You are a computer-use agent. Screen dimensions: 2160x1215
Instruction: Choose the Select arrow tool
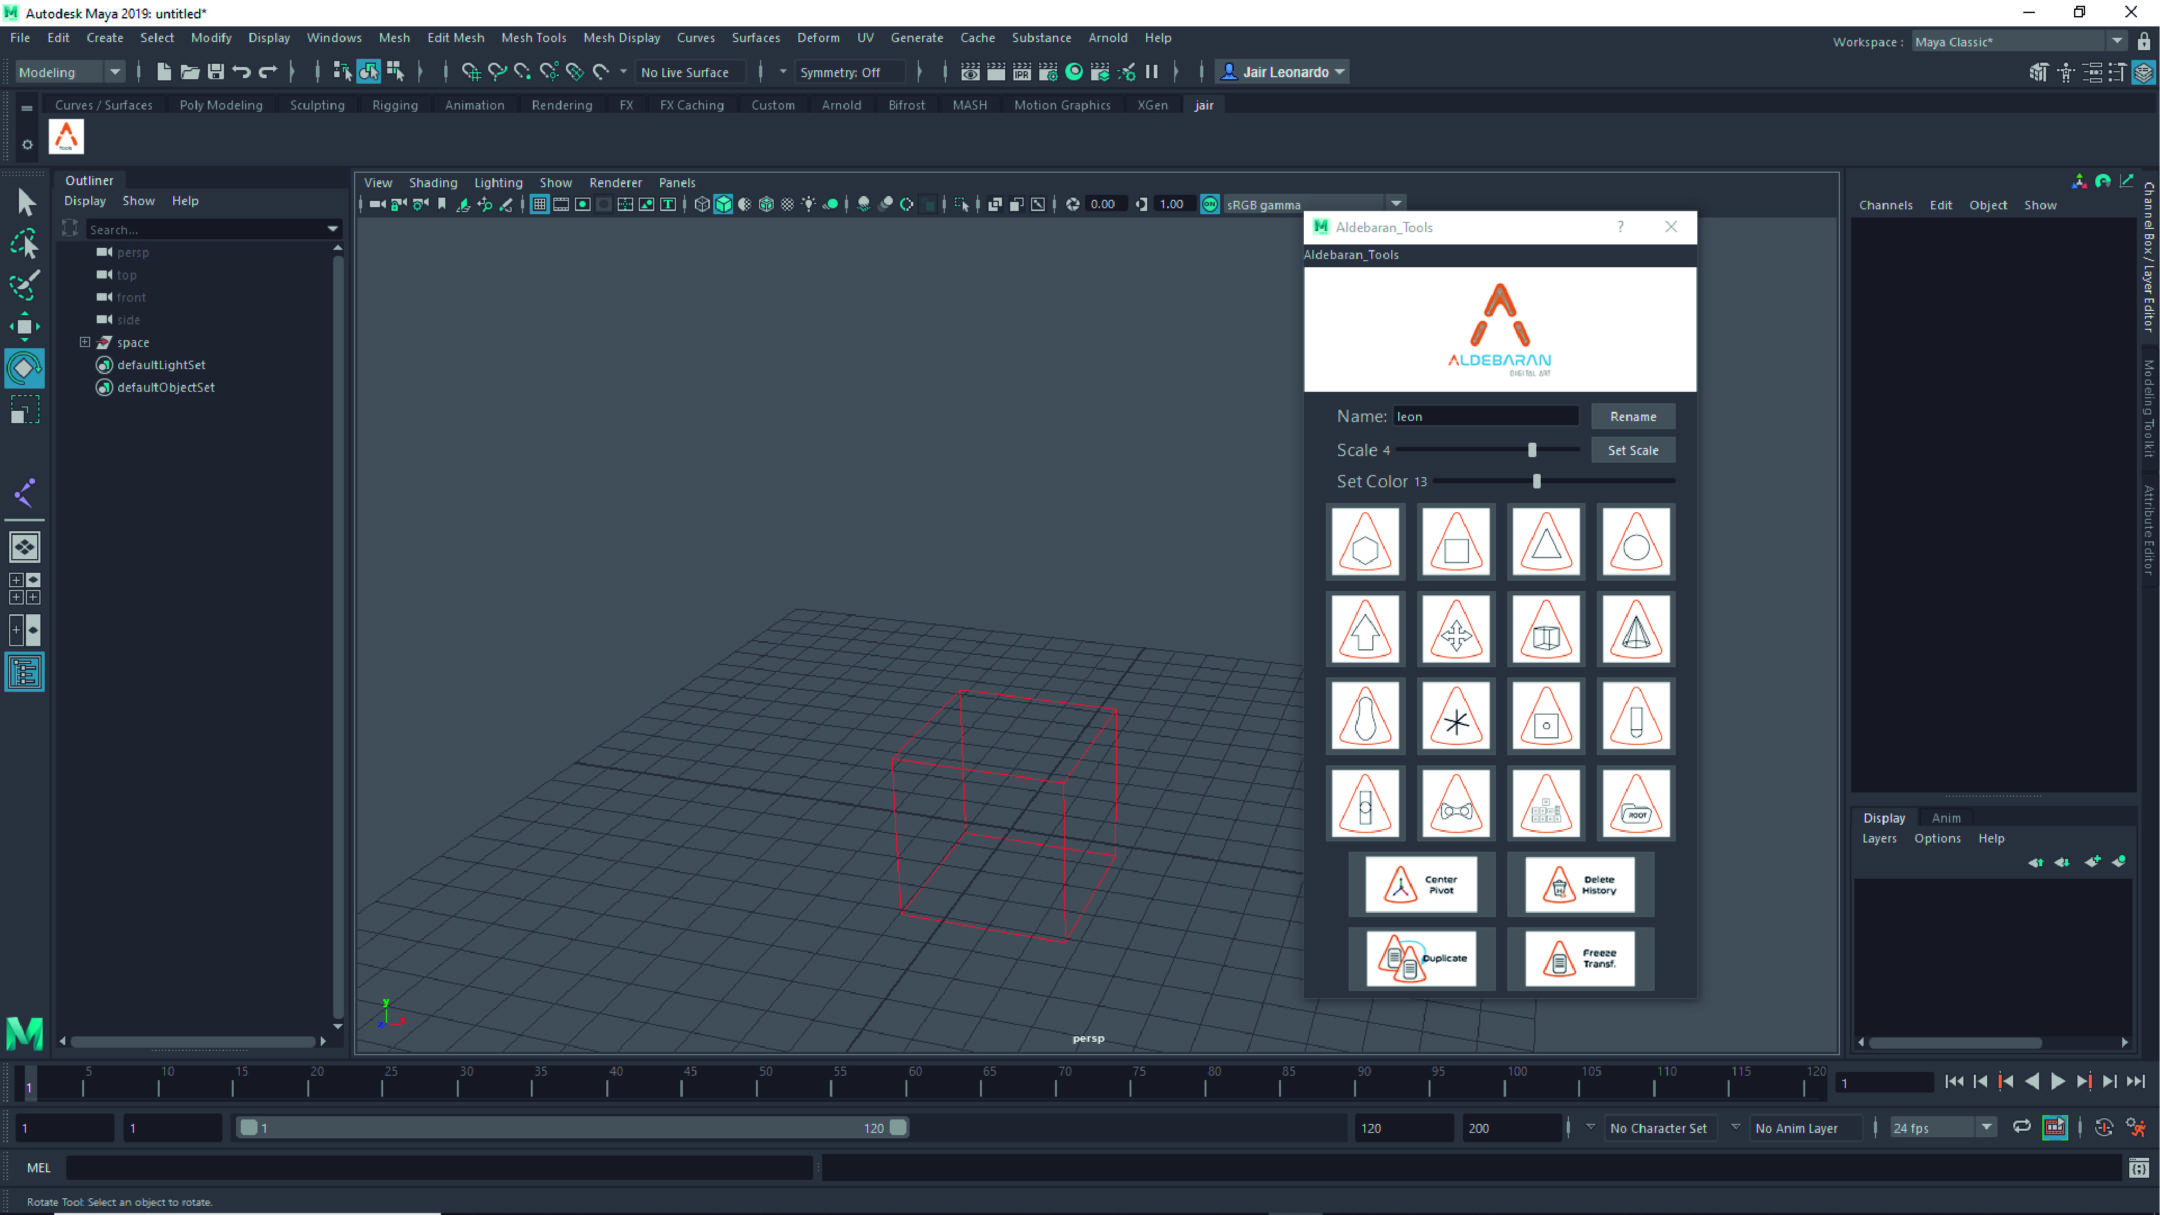click(x=26, y=202)
